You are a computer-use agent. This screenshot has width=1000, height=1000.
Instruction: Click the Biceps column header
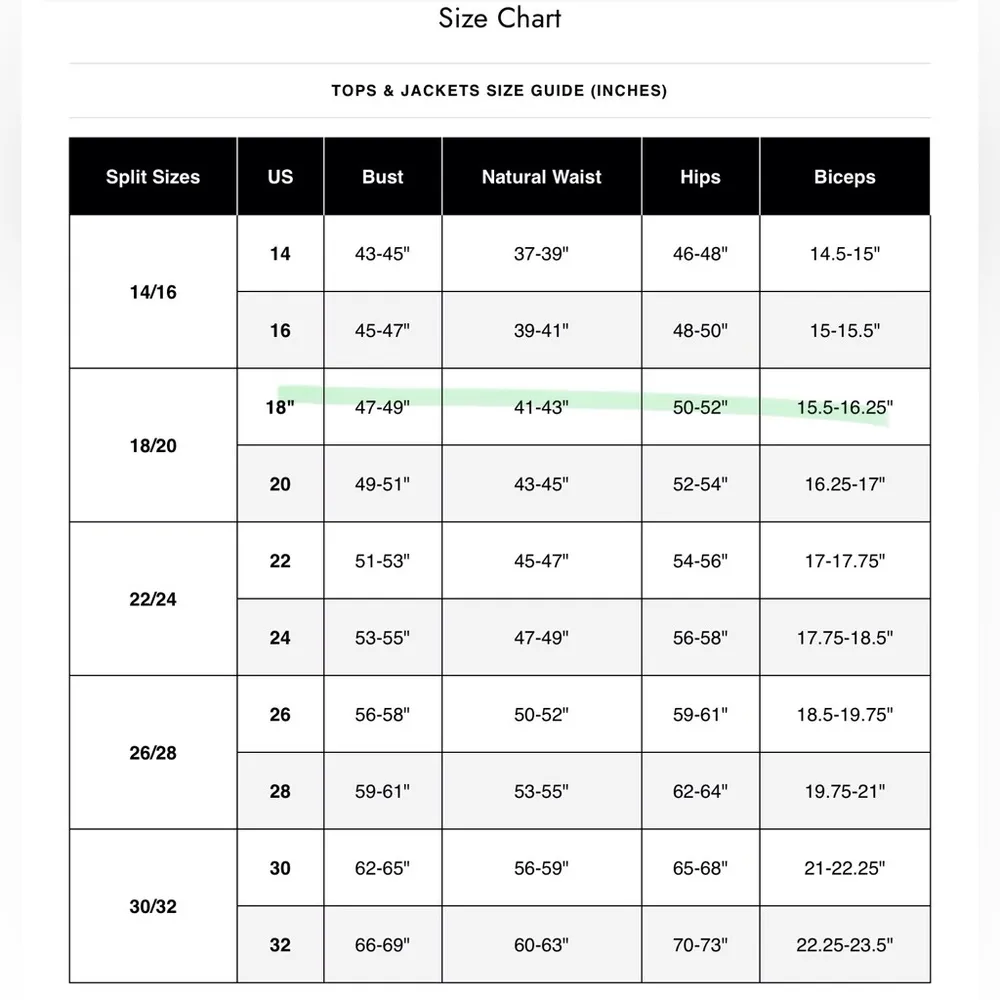[x=844, y=177]
